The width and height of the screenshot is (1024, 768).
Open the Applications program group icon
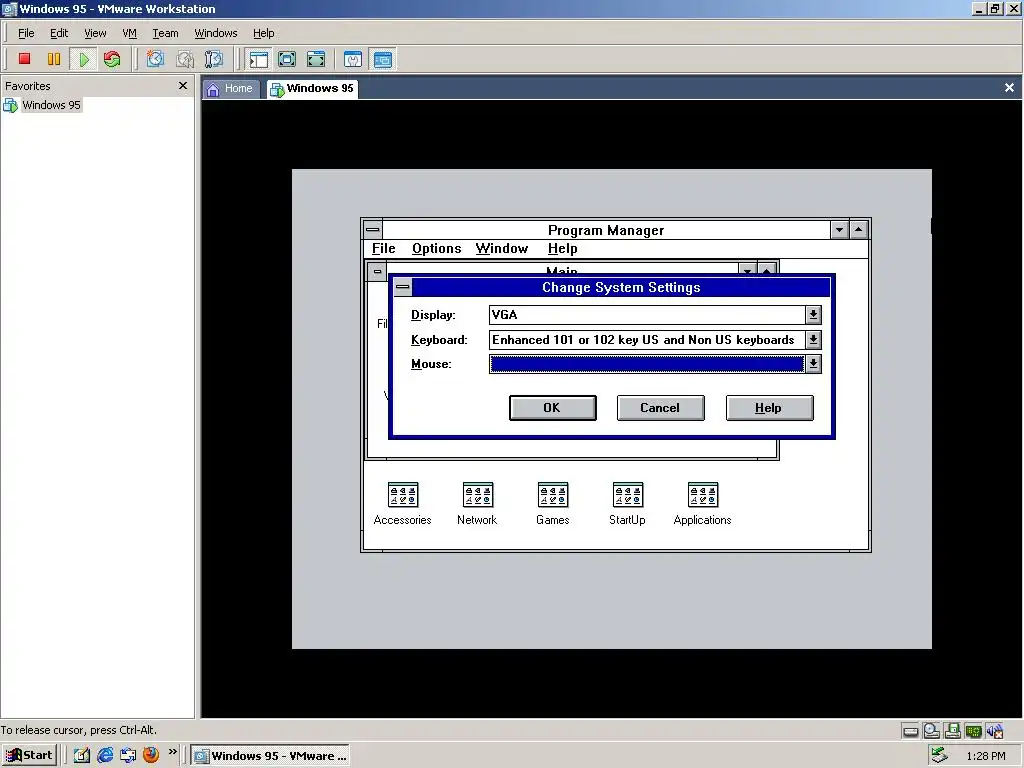(x=703, y=503)
